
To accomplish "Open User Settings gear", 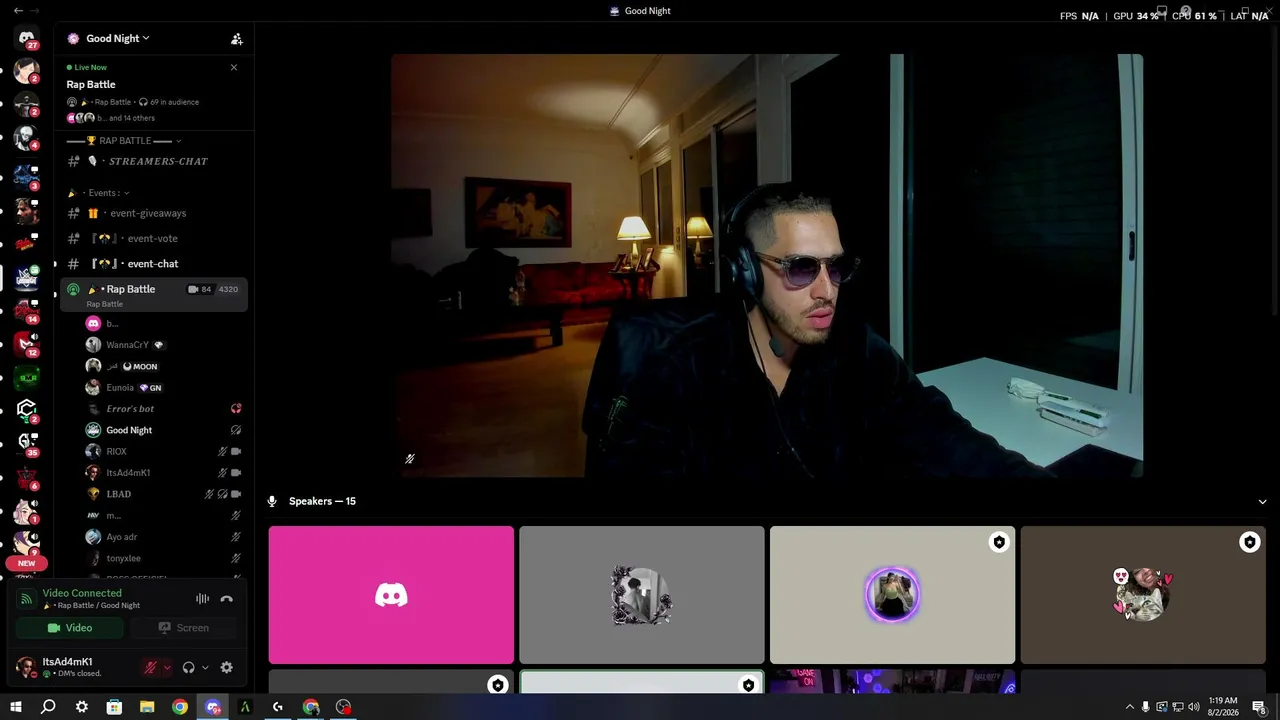I will click(x=227, y=668).
